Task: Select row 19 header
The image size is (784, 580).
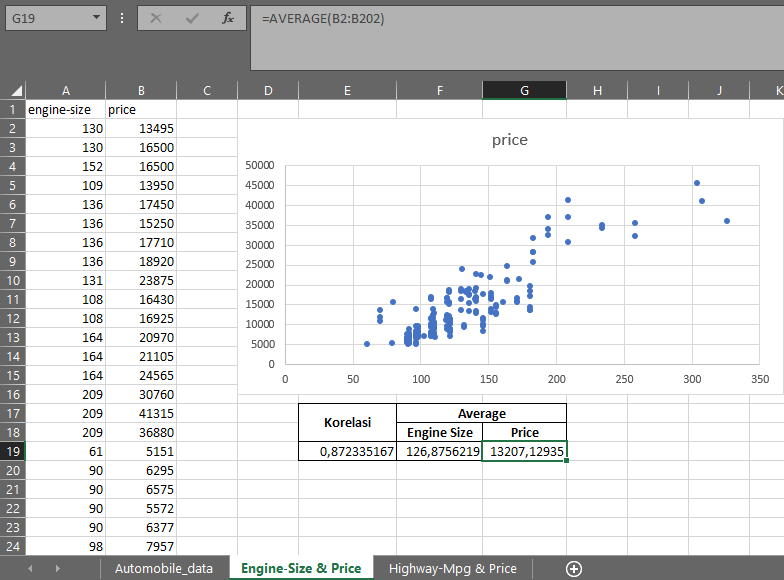Action: tap(12, 452)
